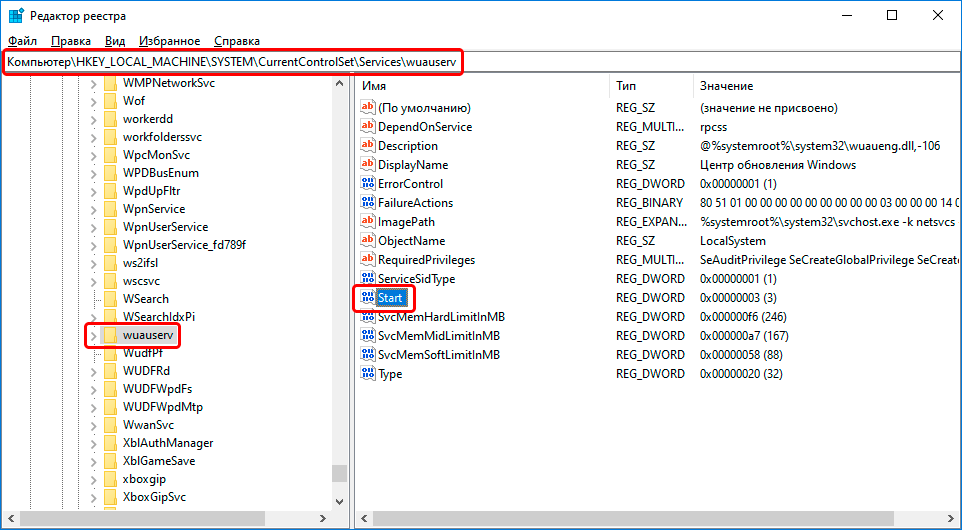
Task: Click the tree pane vertical scrollbar thumb
Action: point(339,474)
